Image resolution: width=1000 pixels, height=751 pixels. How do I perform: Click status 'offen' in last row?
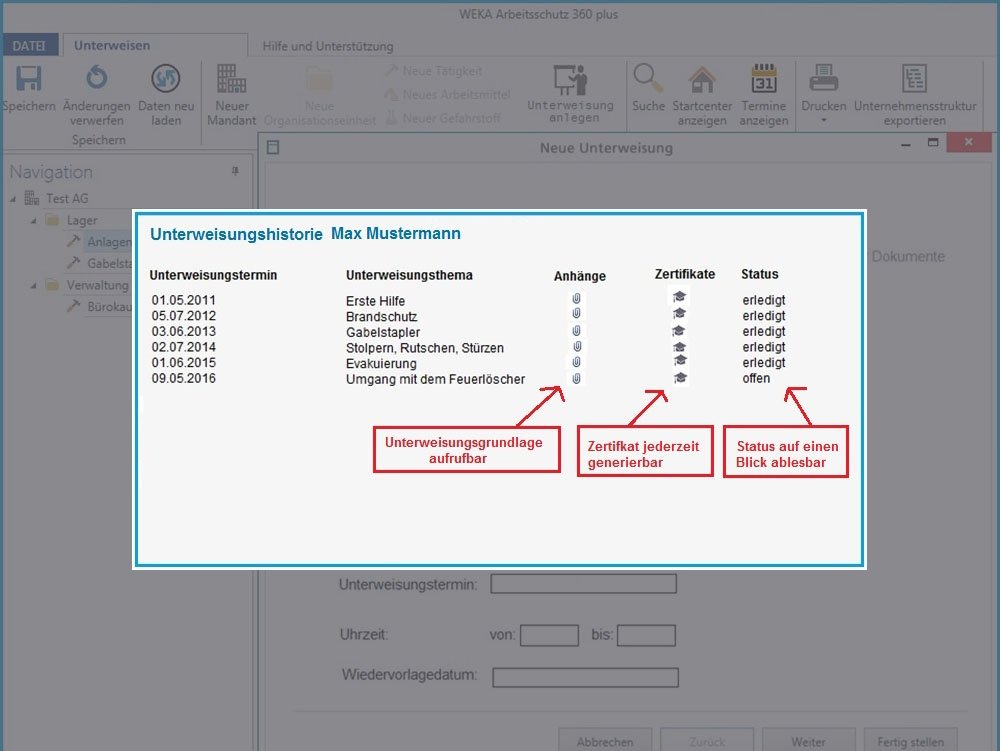click(x=756, y=379)
